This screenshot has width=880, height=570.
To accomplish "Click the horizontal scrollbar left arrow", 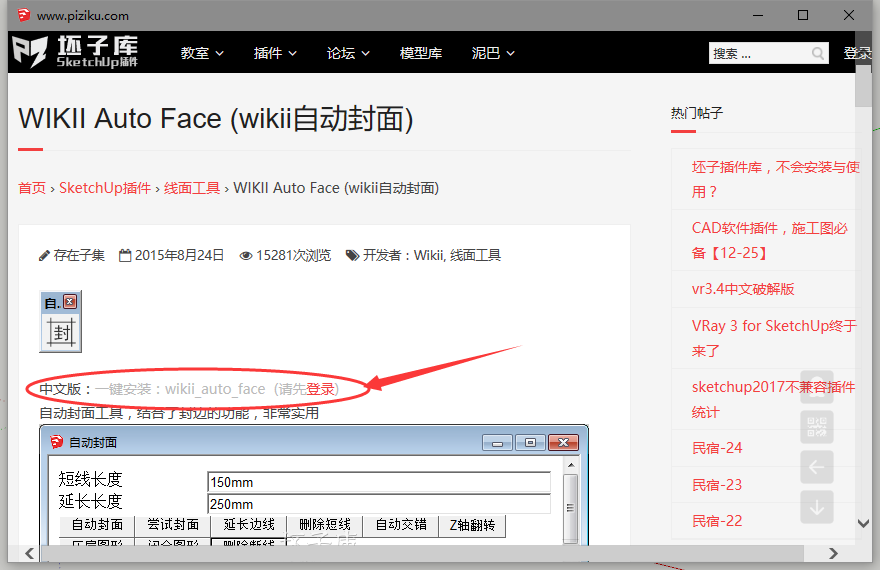I will click(29, 553).
